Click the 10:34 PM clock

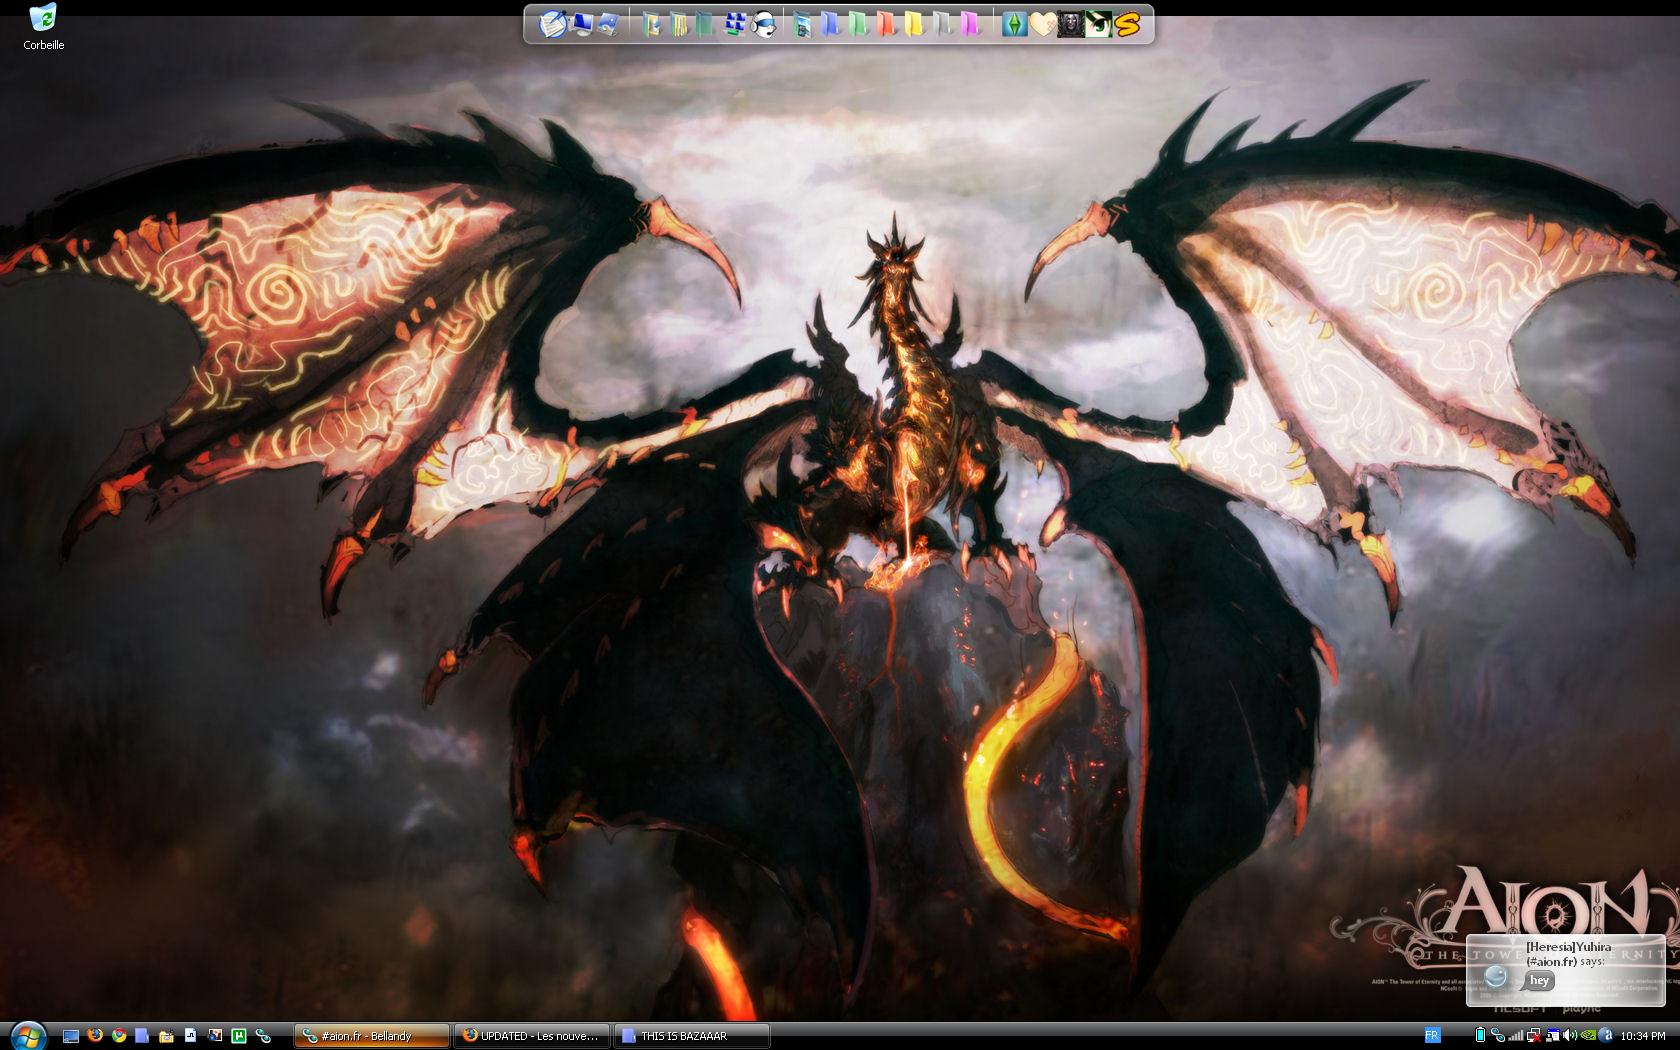[1643, 1036]
